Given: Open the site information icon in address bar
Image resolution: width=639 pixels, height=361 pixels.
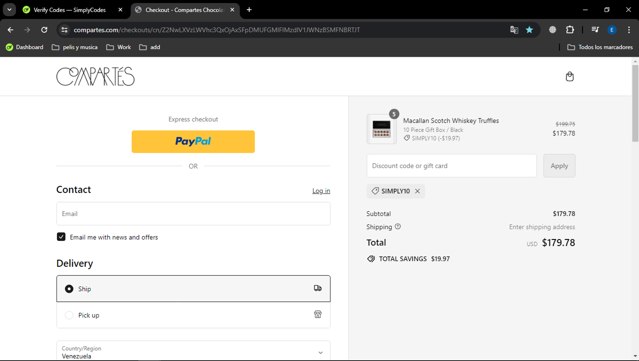Looking at the screenshot, I should [64, 30].
